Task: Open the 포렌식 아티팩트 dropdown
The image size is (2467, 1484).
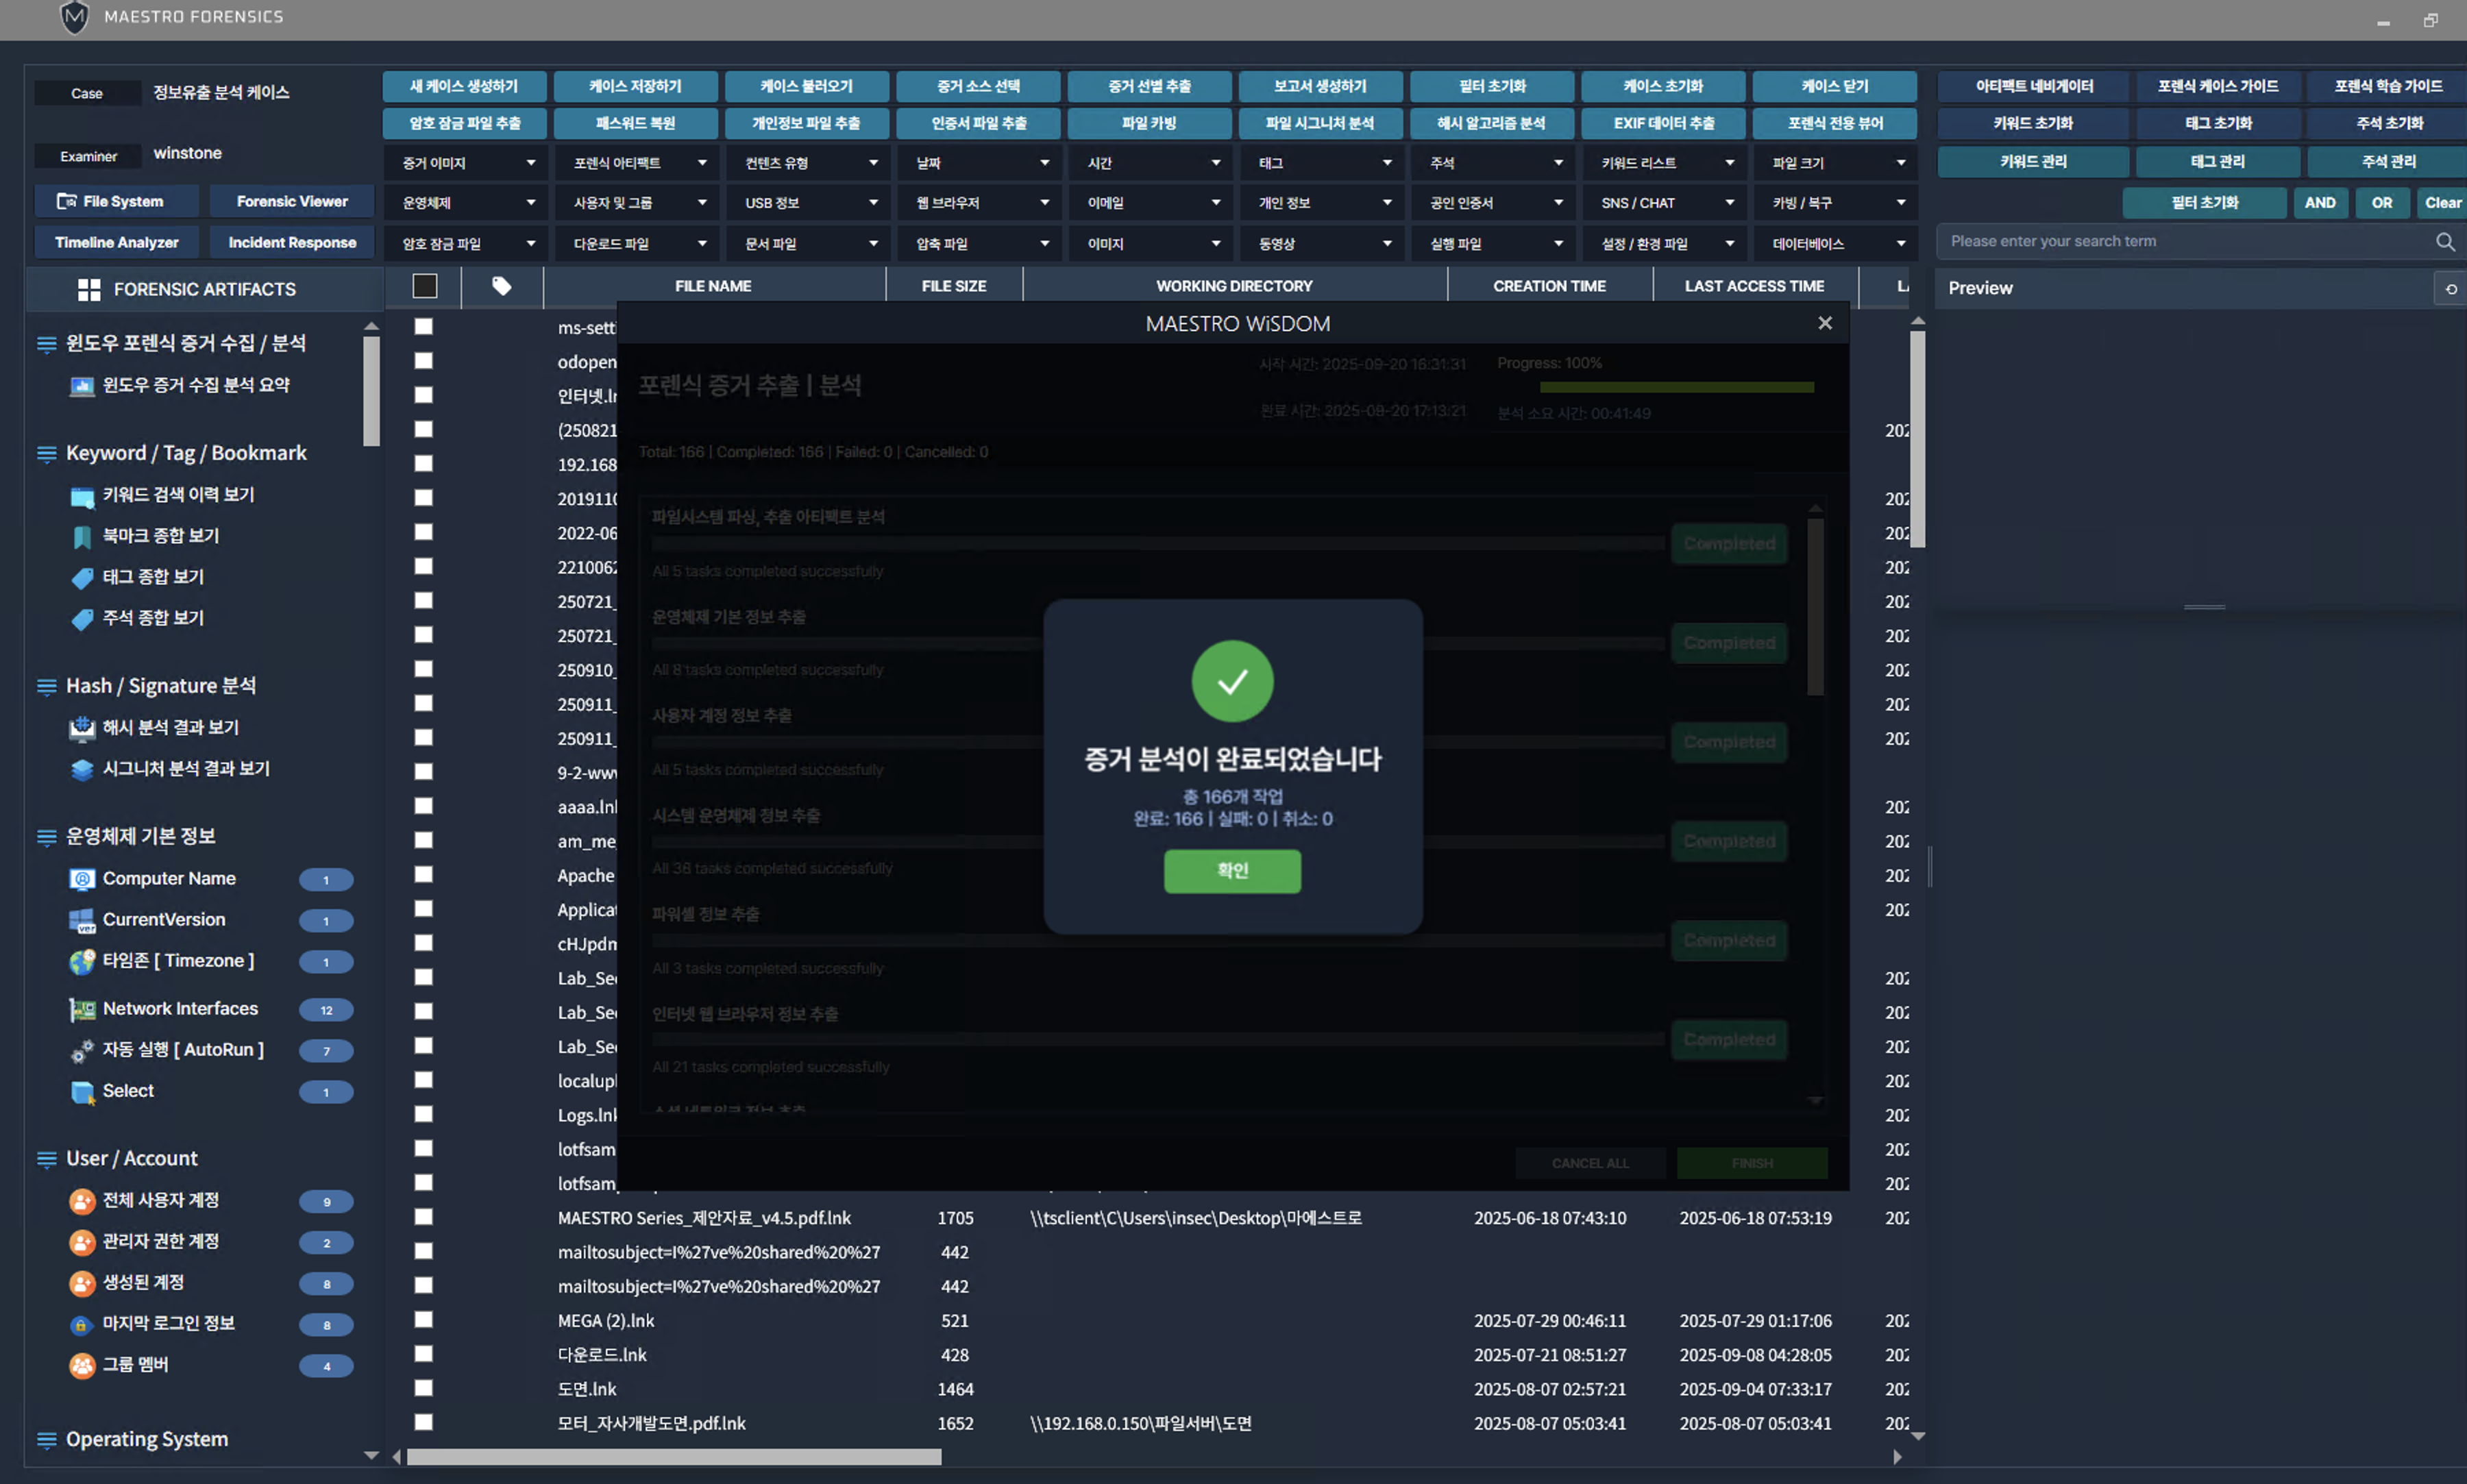Action: pyautogui.click(x=637, y=162)
